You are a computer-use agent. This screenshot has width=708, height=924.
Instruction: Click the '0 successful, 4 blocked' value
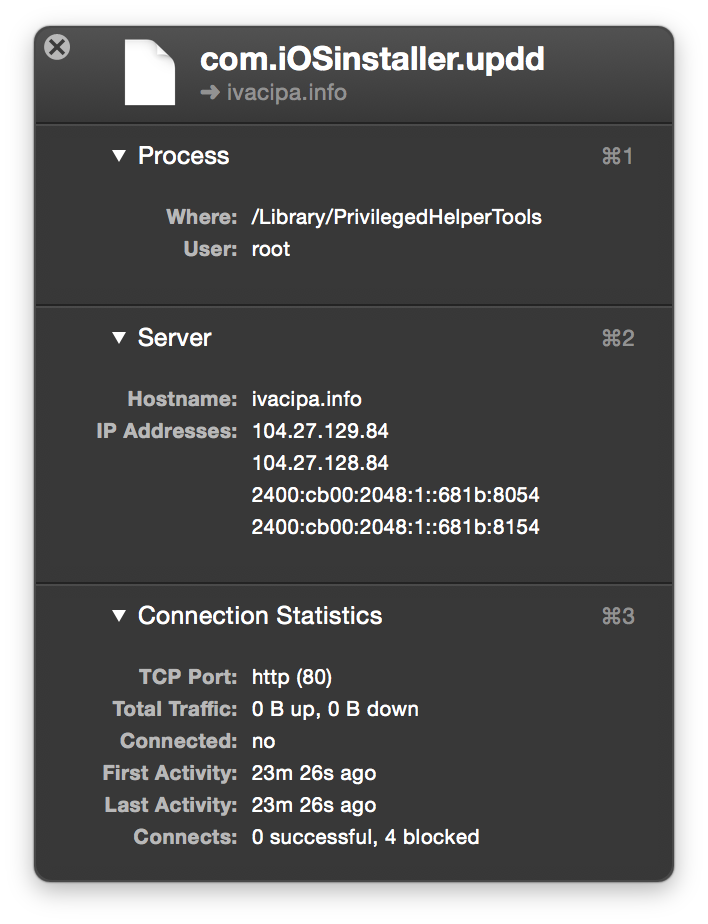(x=365, y=837)
